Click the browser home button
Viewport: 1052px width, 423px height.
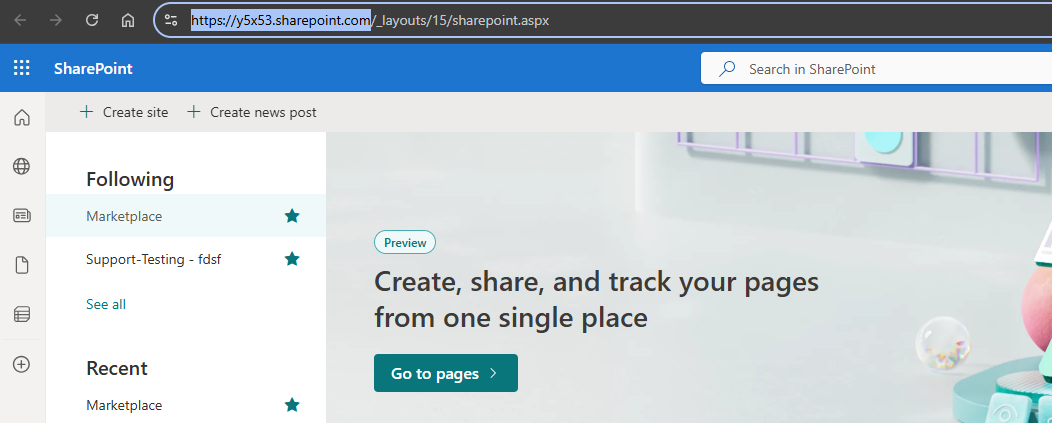click(127, 20)
